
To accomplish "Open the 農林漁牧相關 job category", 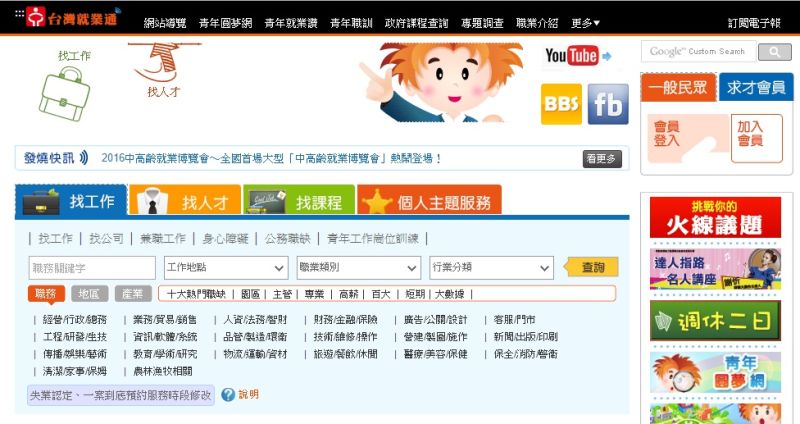I will 163,371.
